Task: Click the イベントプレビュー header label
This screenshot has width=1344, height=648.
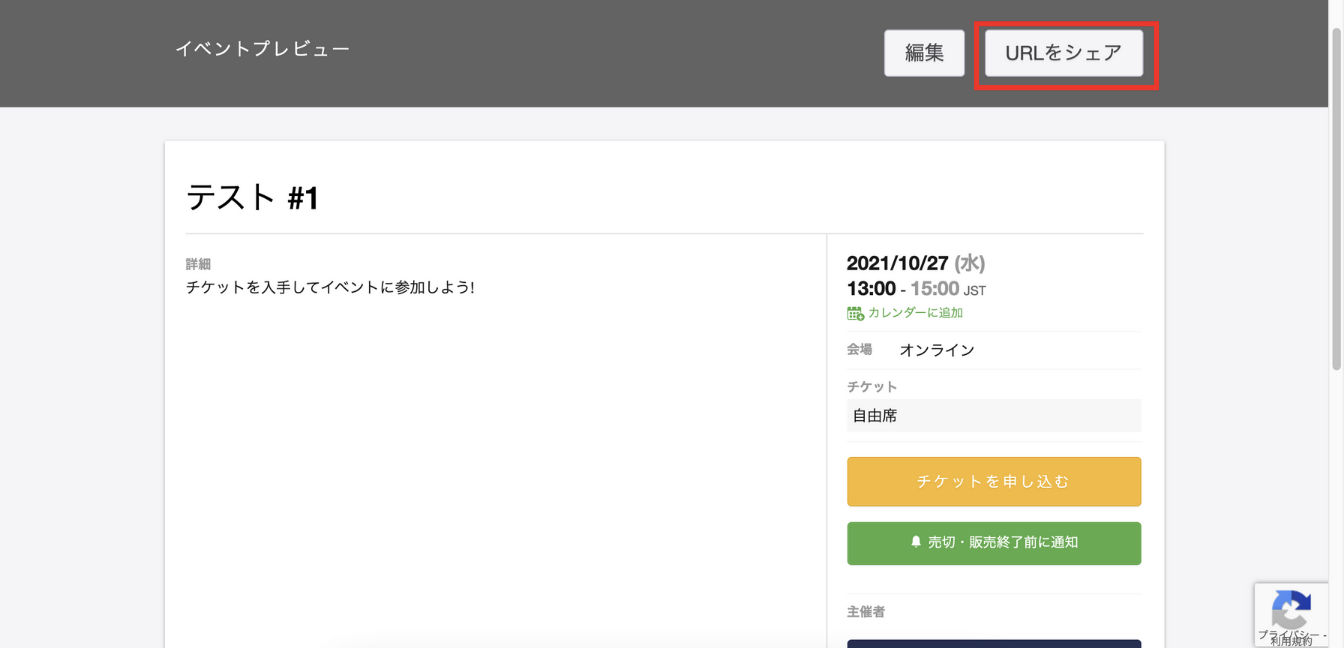Action: click(x=263, y=46)
